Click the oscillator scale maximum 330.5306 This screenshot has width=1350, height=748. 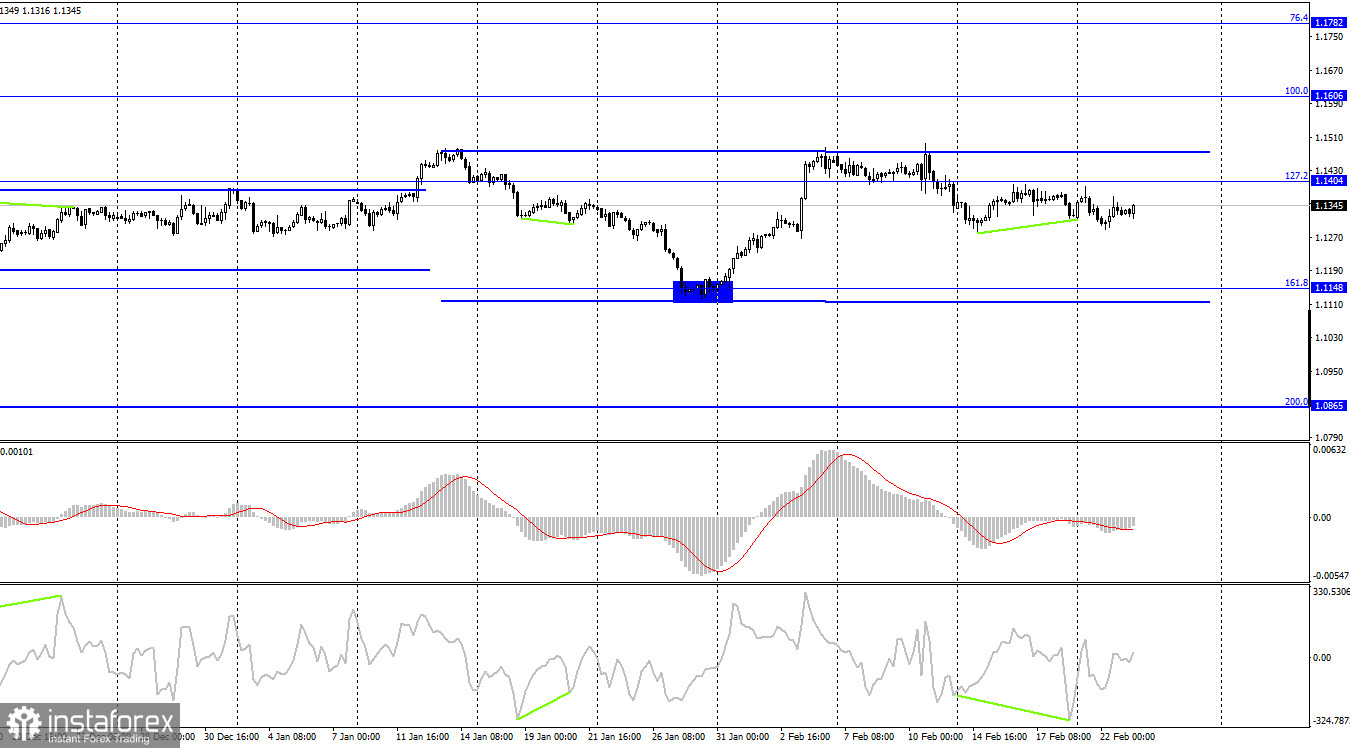(1331, 592)
